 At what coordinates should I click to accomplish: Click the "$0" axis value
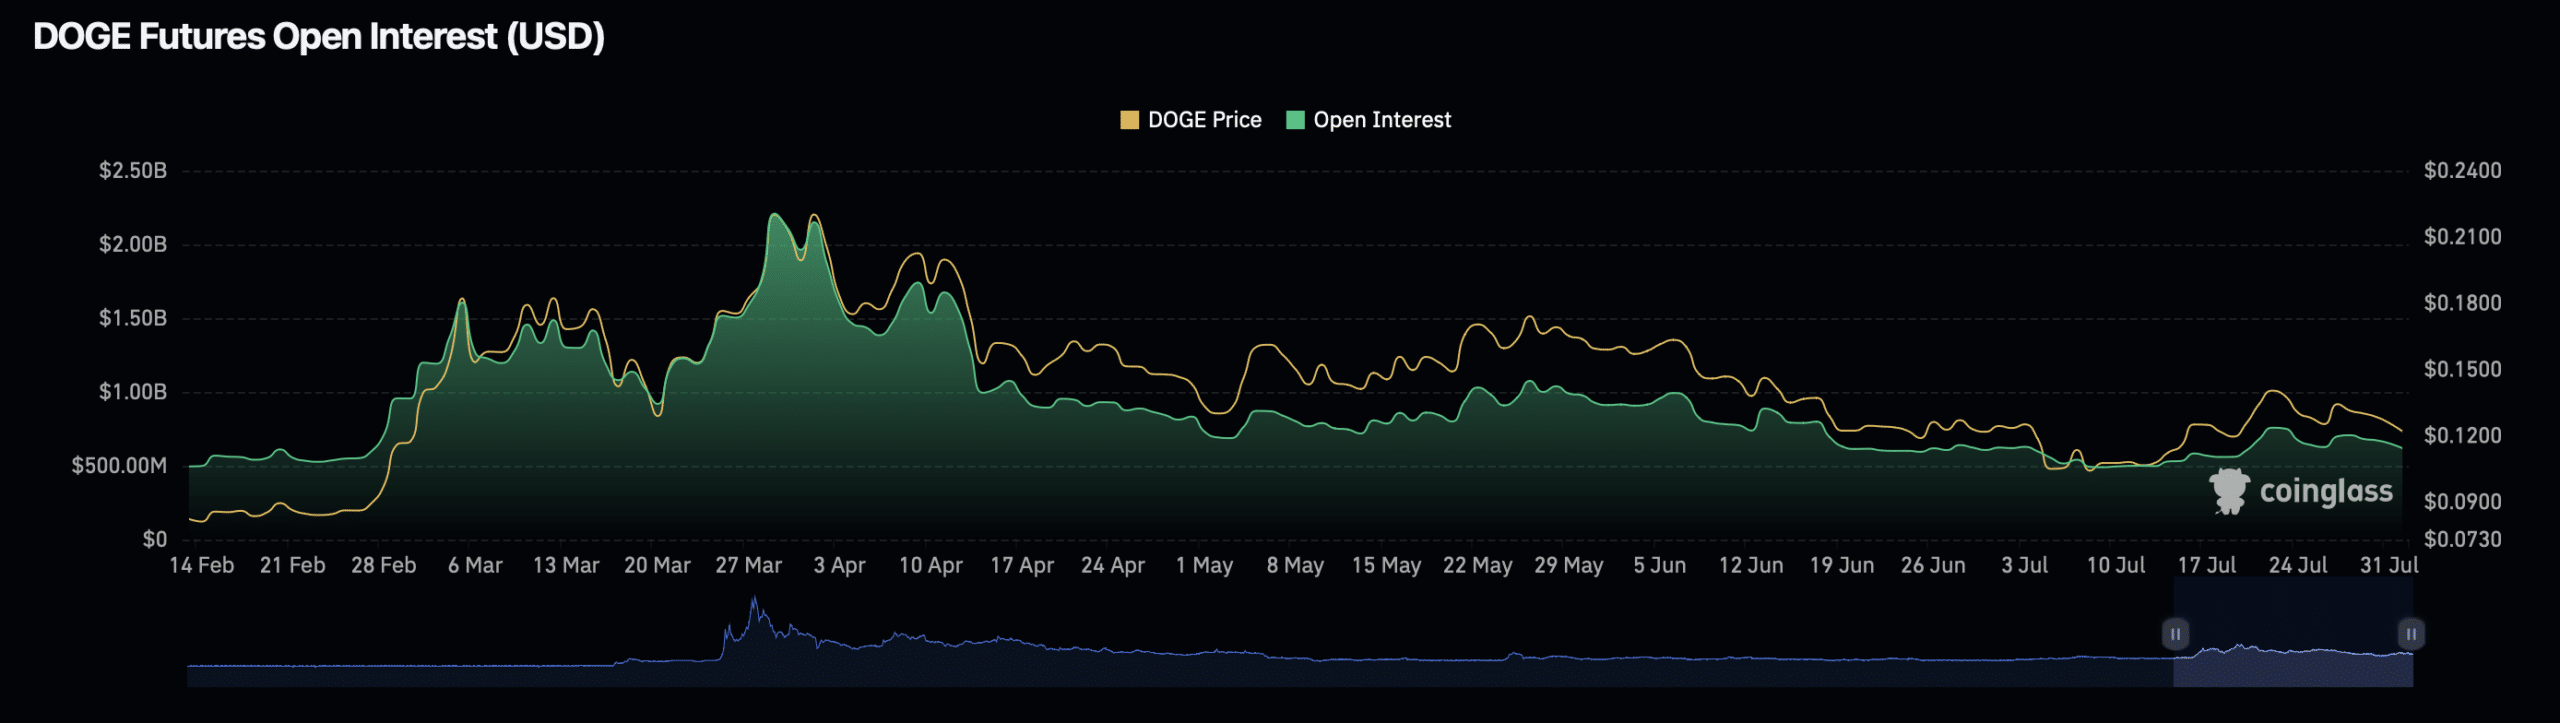[155, 540]
